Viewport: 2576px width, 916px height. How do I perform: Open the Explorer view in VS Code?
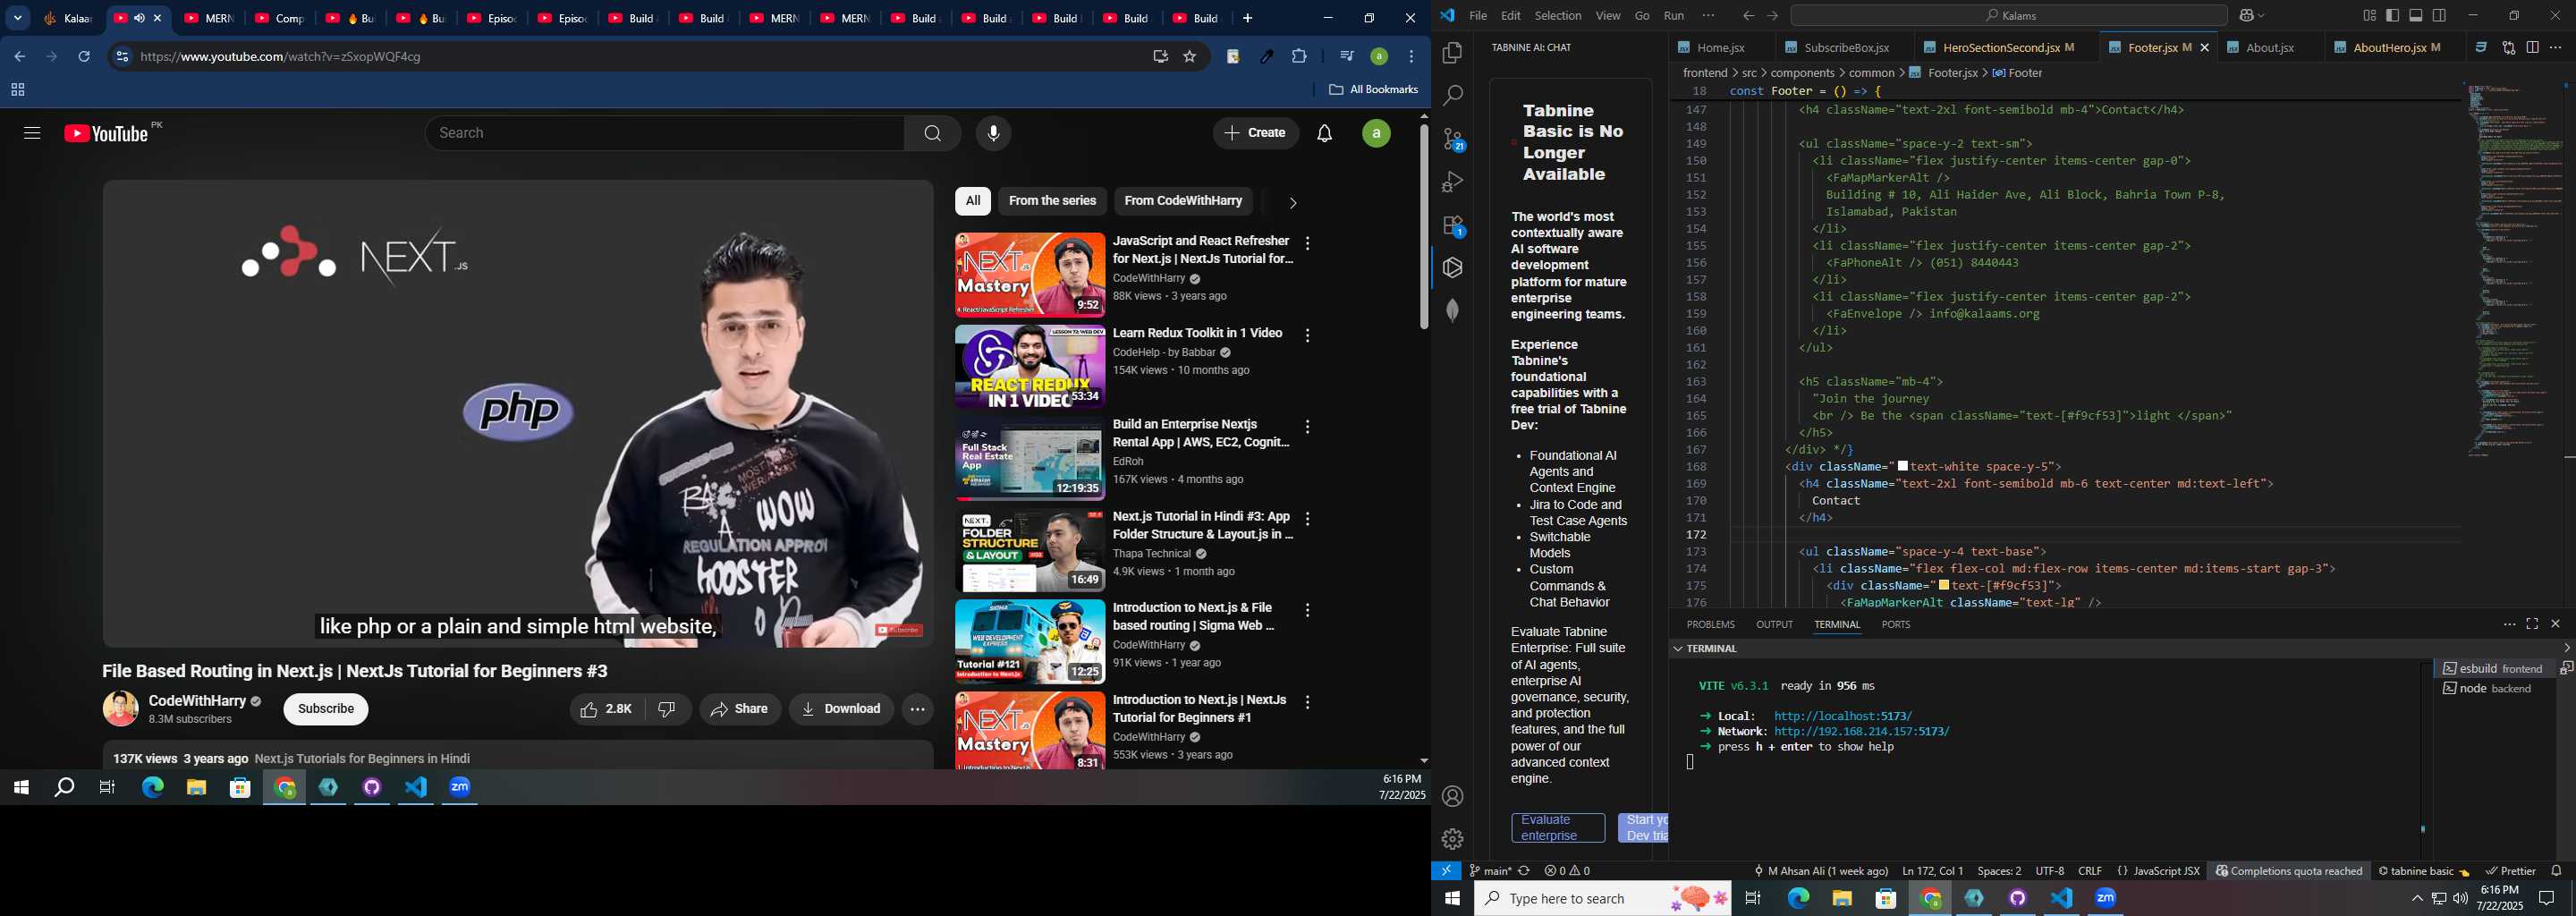point(1452,53)
